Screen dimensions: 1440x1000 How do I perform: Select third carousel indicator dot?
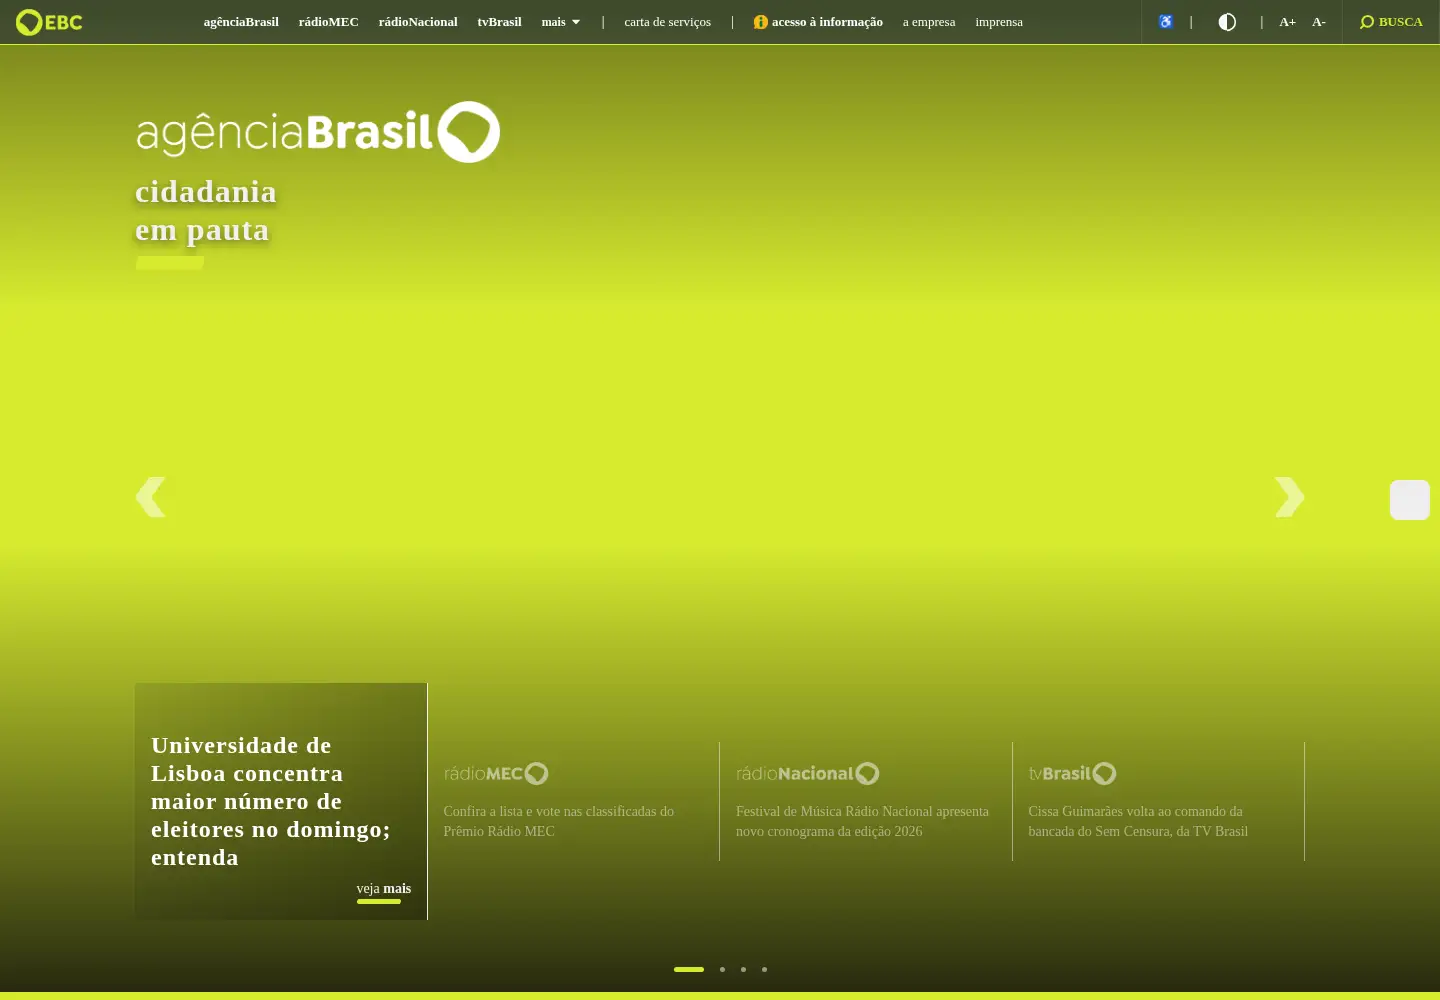(743, 969)
